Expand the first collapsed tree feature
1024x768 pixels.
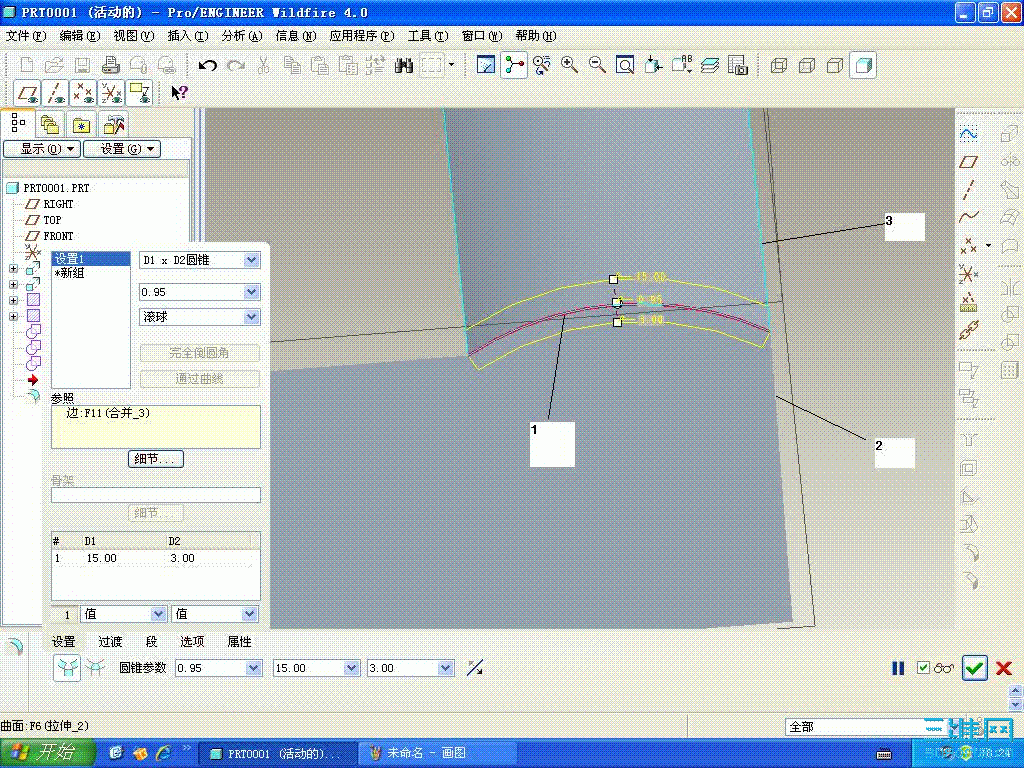(13, 268)
